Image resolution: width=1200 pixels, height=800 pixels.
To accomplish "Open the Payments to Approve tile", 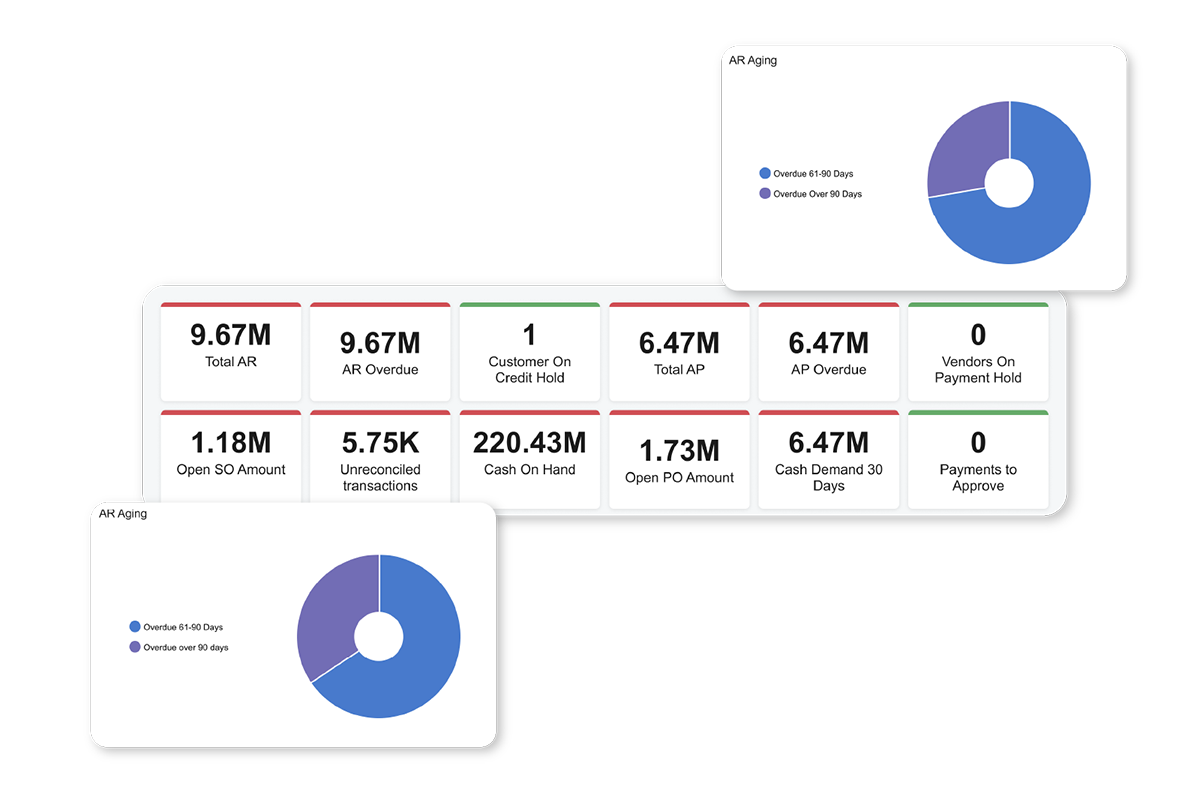I will pos(978,459).
